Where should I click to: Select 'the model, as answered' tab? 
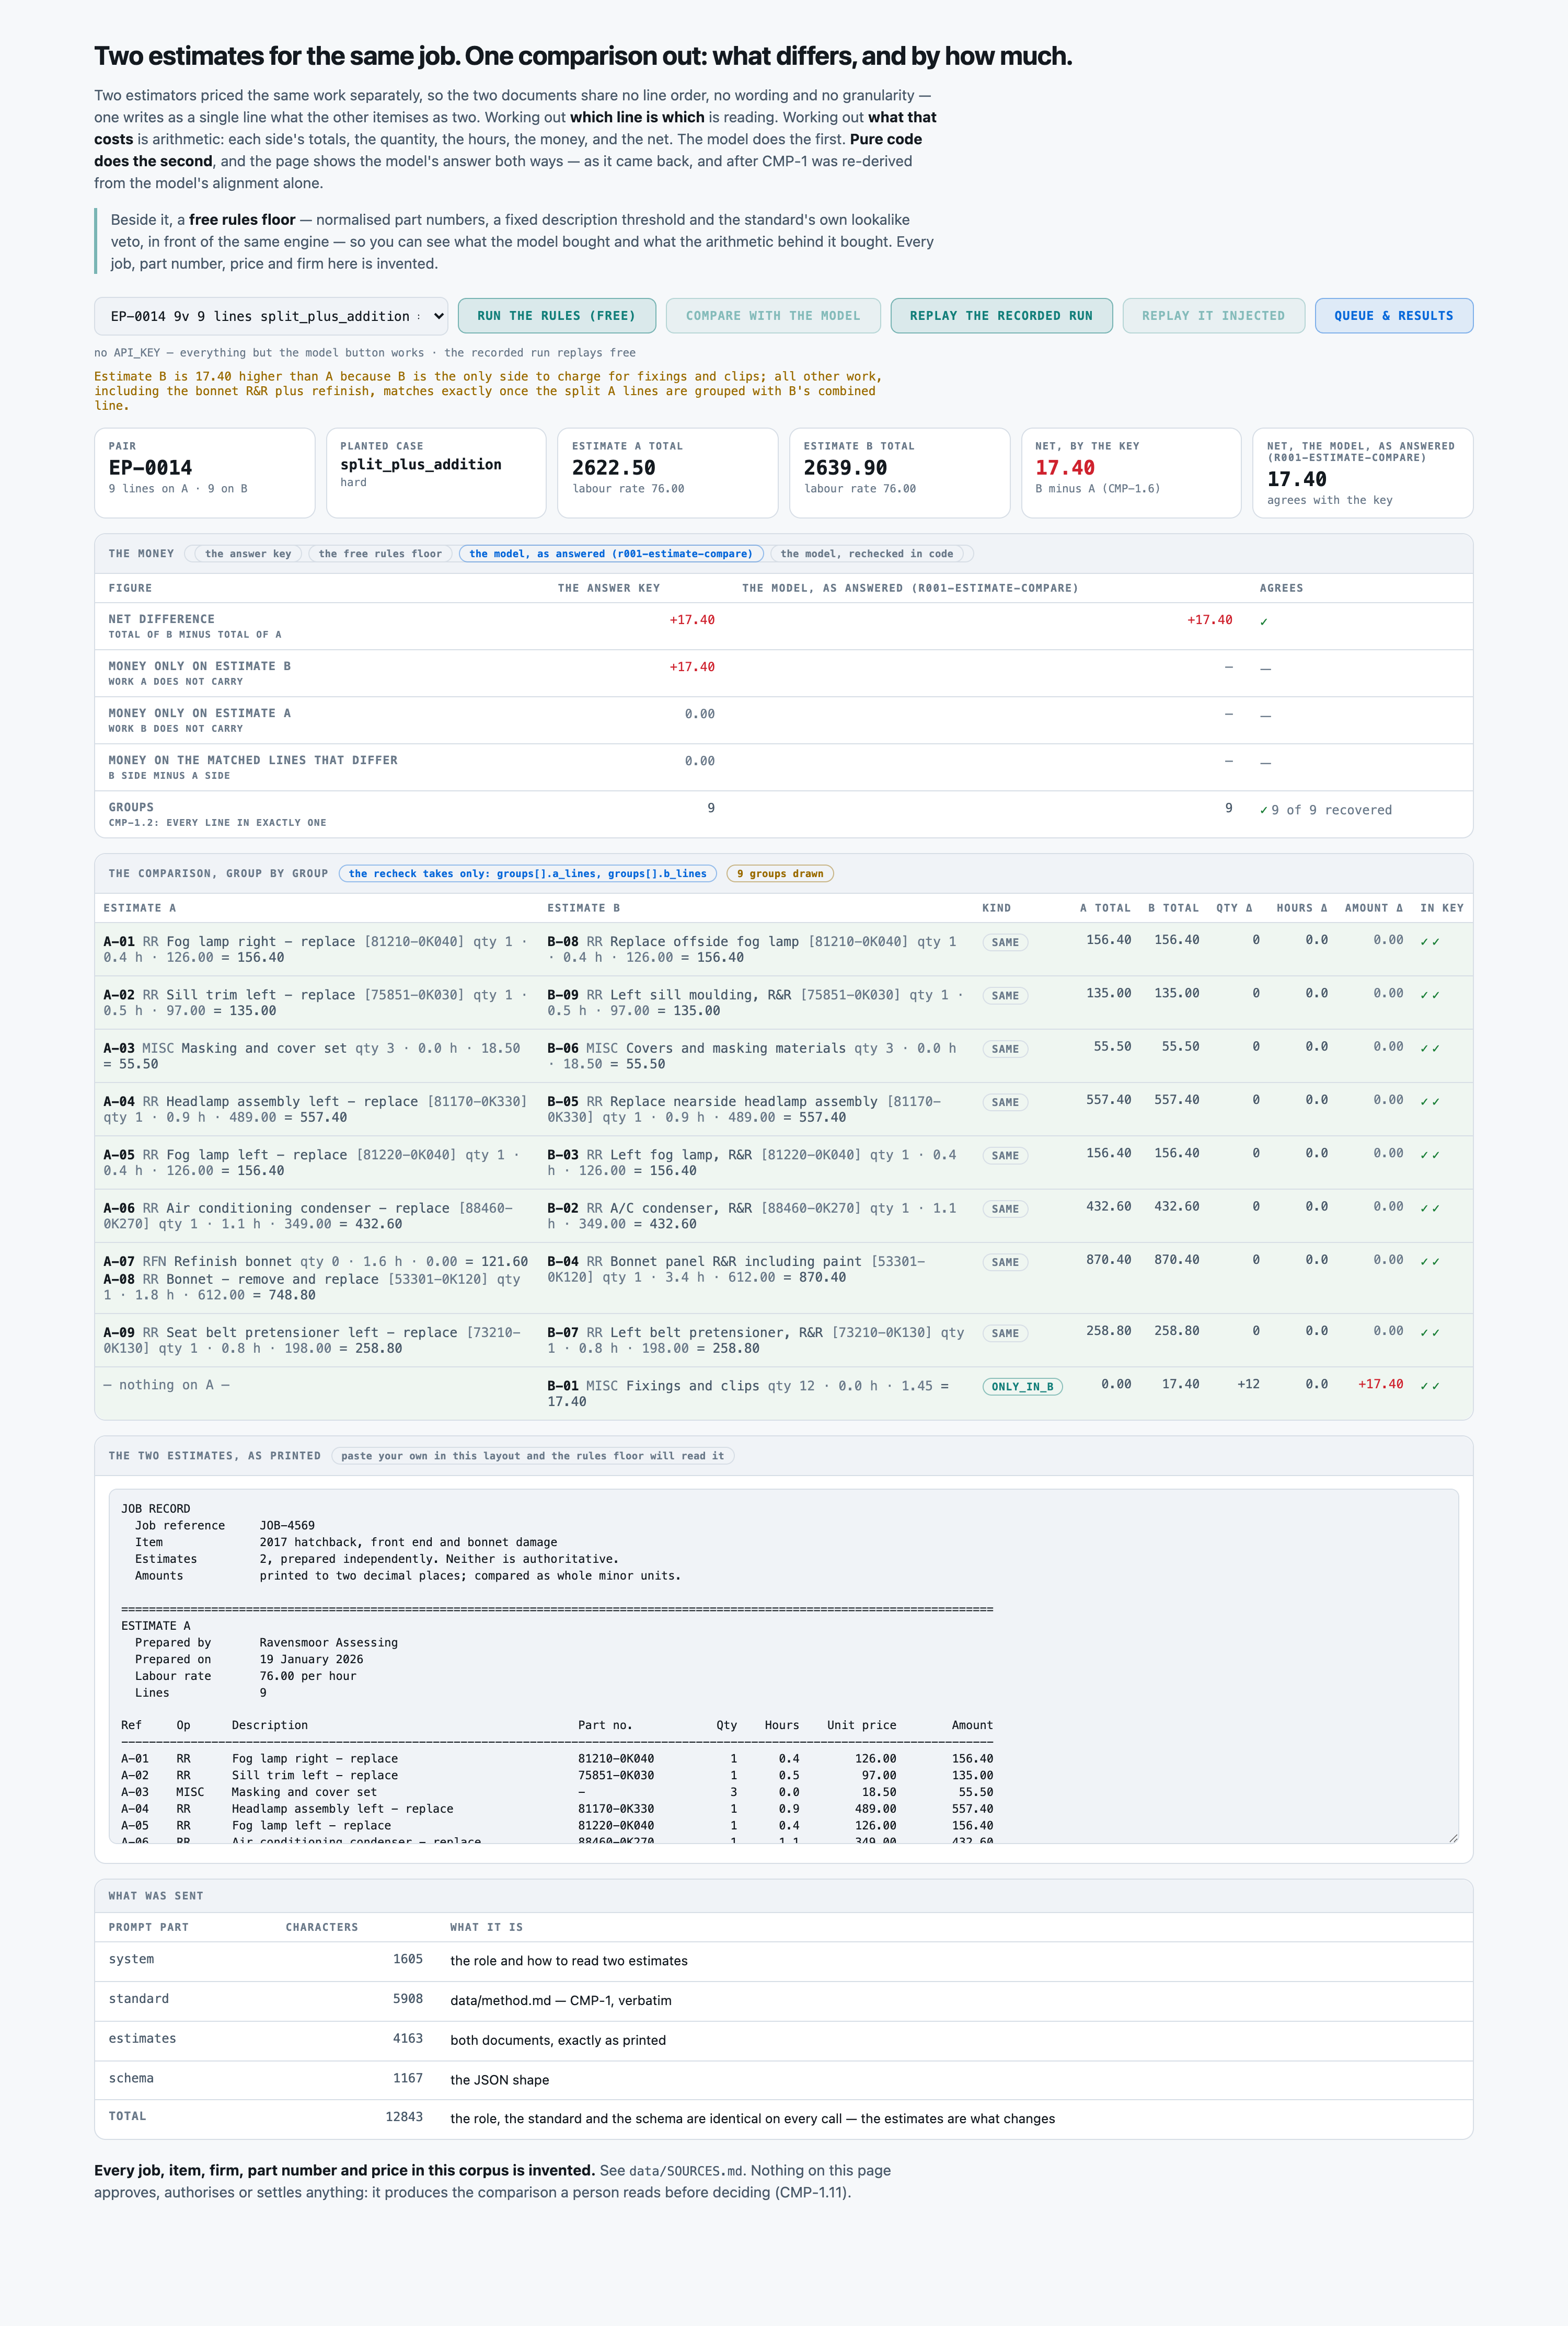click(x=611, y=554)
